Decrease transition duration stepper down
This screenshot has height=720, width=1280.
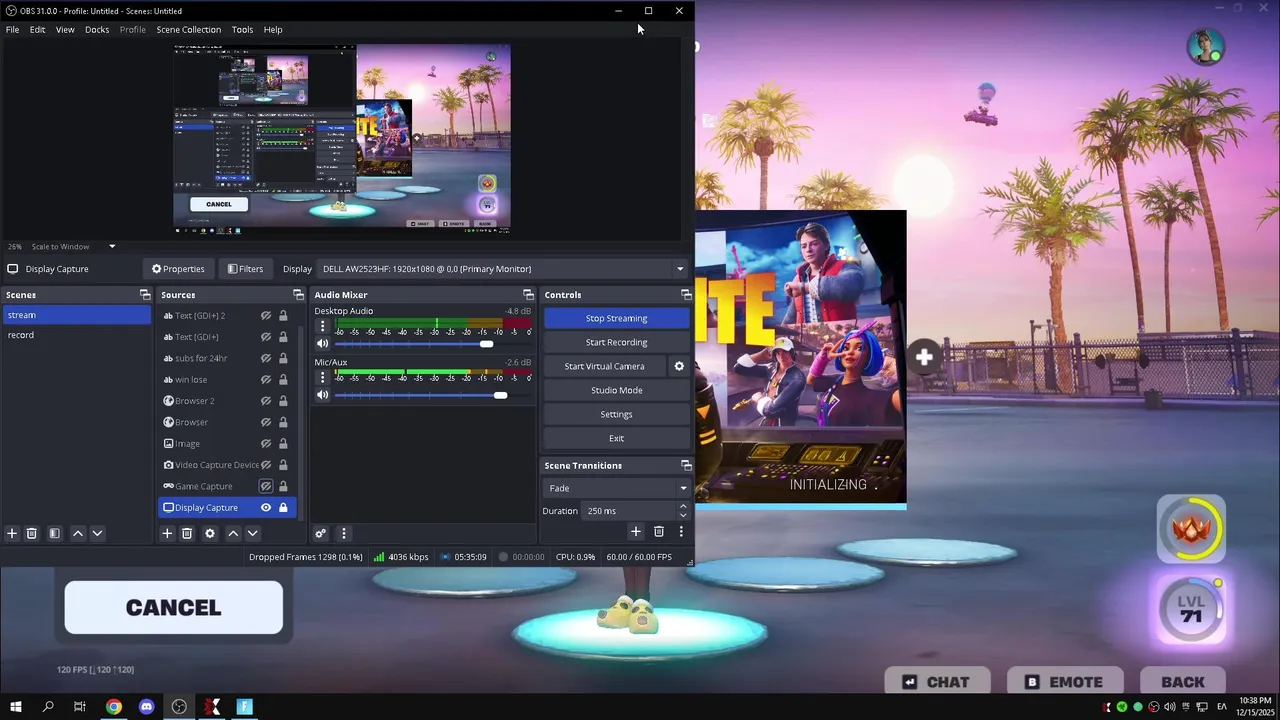[x=683, y=515]
